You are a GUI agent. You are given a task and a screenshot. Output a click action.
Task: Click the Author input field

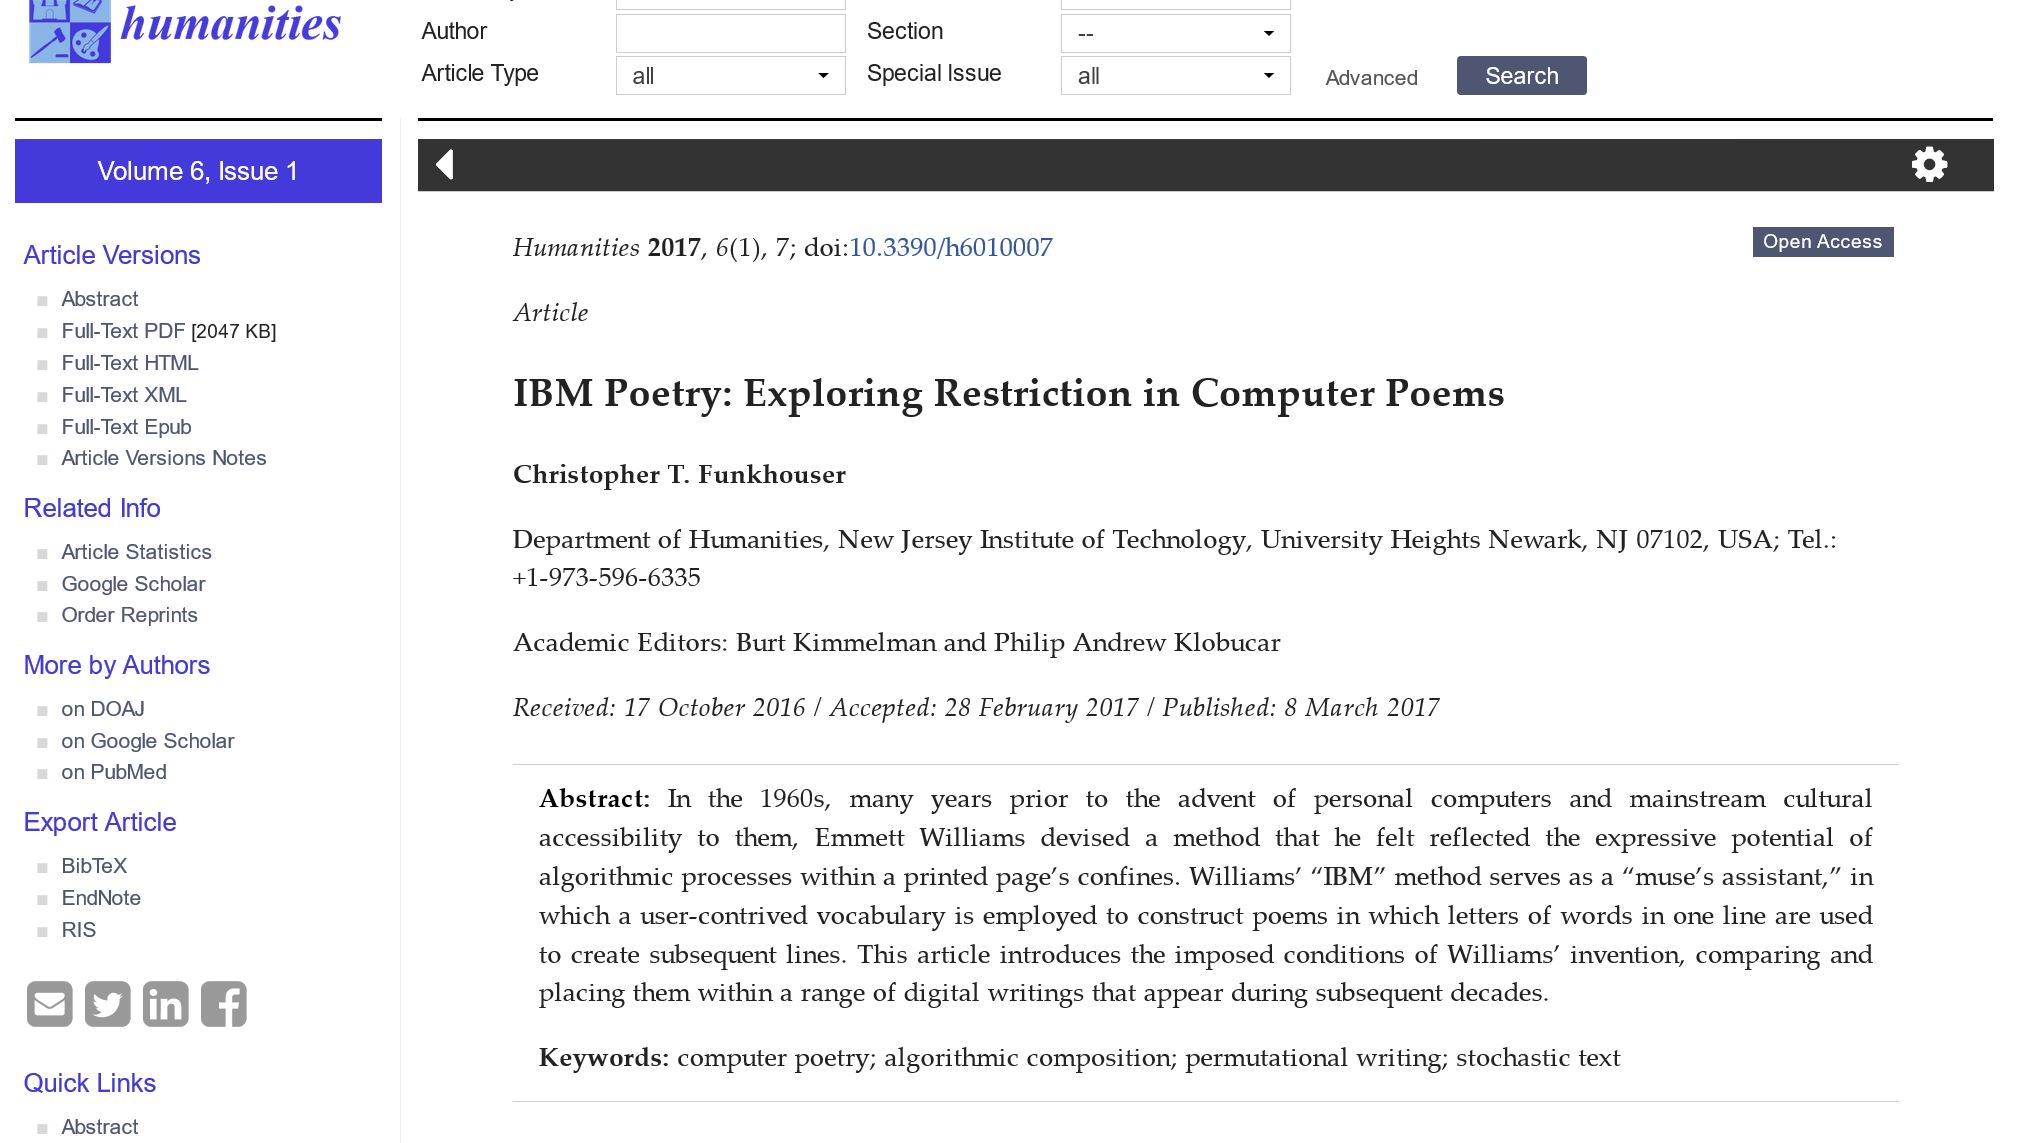pos(730,34)
